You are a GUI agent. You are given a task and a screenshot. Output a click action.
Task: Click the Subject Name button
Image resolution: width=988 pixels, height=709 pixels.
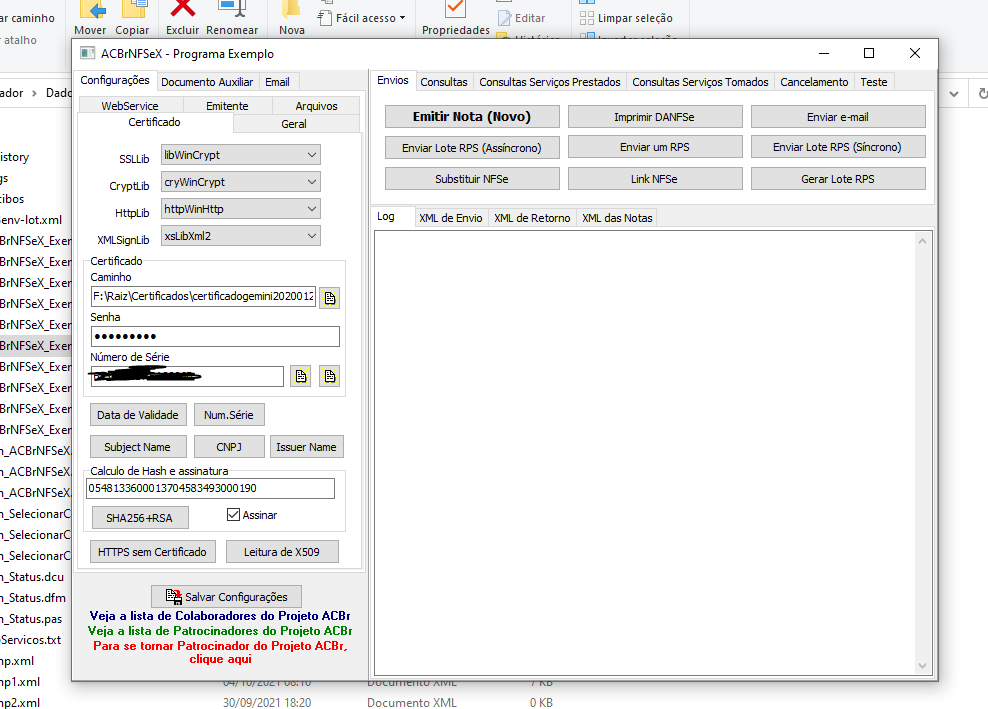(x=138, y=447)
